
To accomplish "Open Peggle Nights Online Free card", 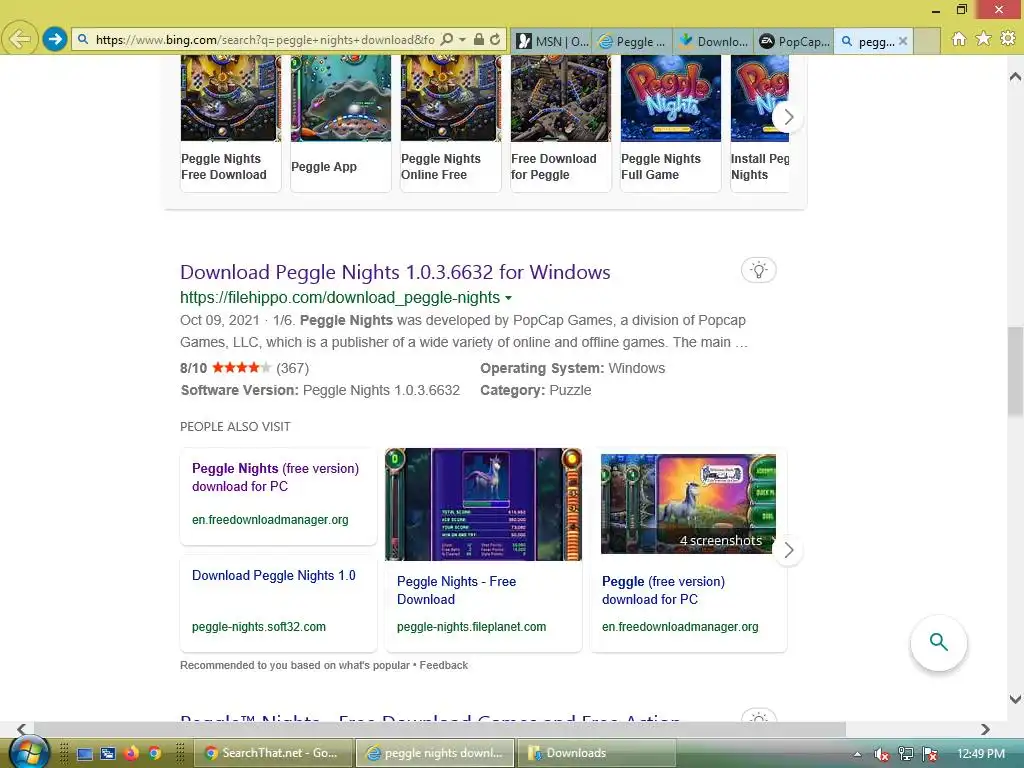I will [451, 123].
